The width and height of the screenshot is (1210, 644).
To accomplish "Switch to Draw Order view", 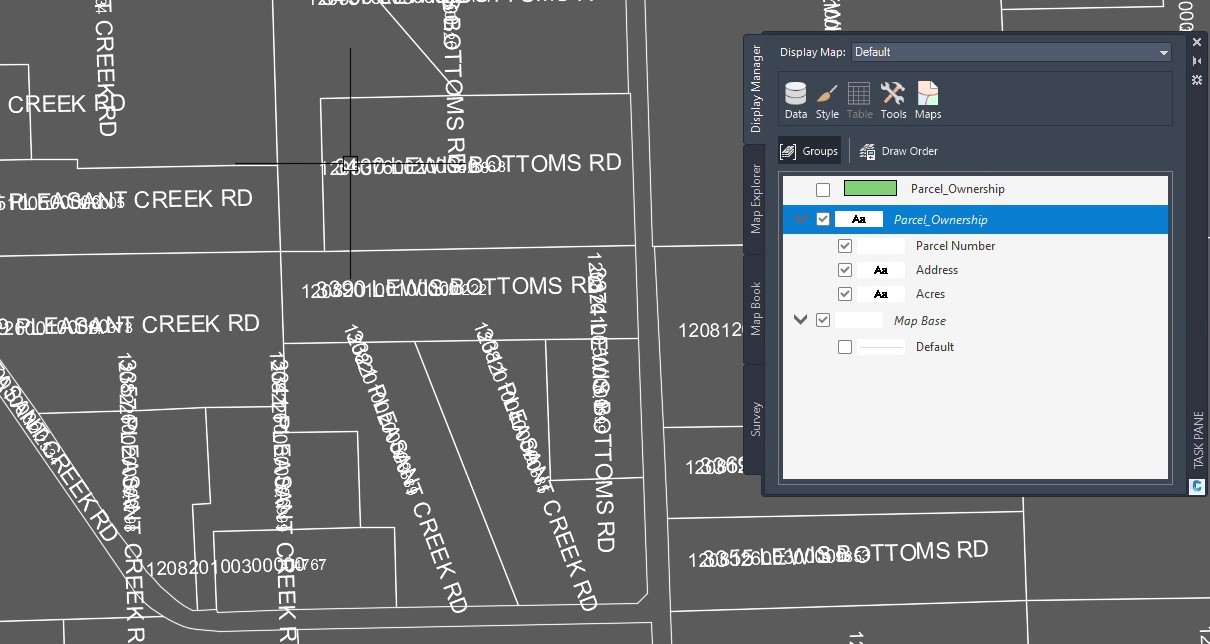I will point(898,150).
